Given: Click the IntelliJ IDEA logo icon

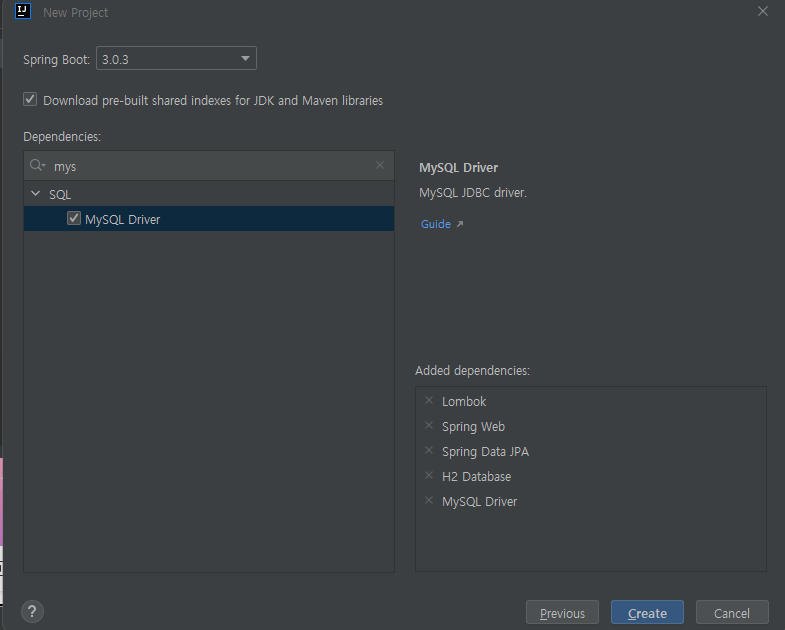Looking at the screenshot, I should tap(23, 11).
